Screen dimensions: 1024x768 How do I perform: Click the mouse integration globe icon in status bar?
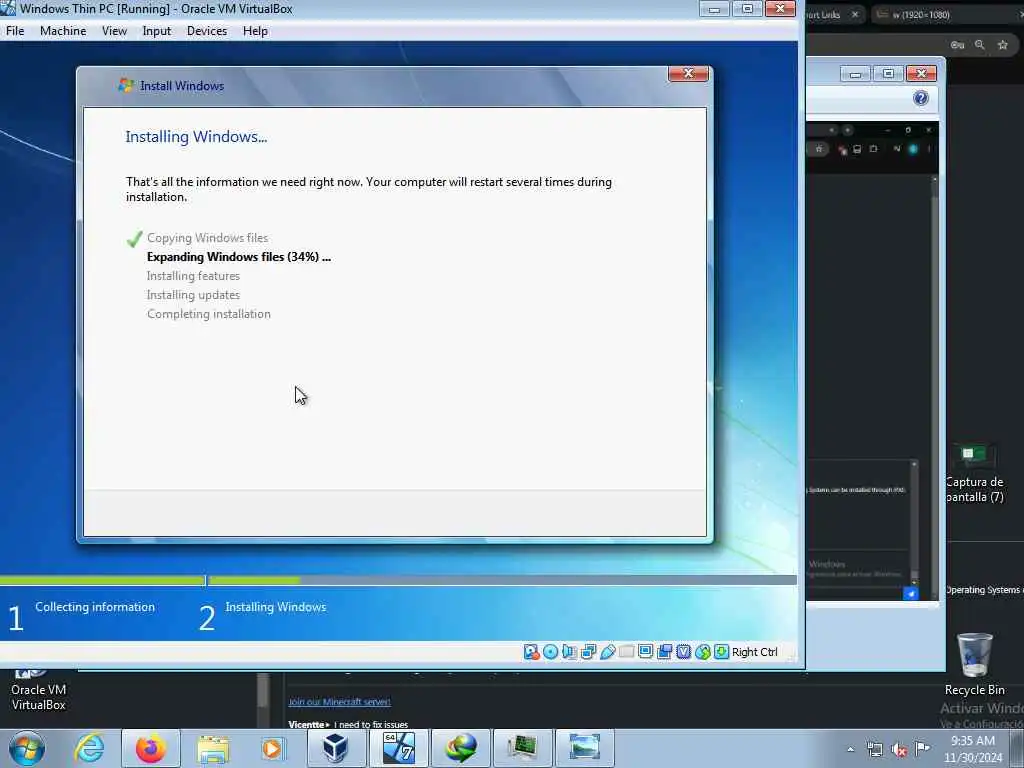click(703, 652)
